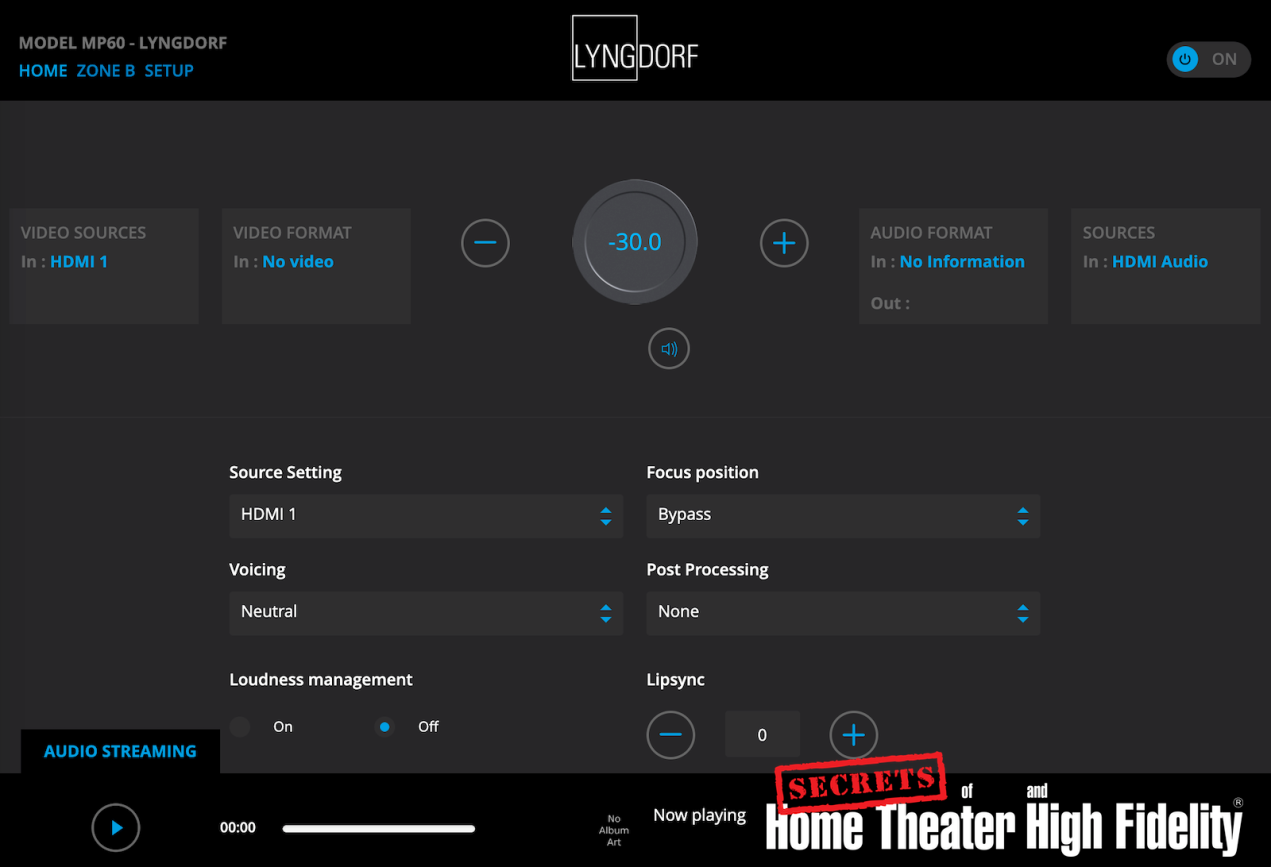Viewport: 1271px width, 867px height.
Task: Expand the Focus position Bypass dropdown
Action: 842,516
